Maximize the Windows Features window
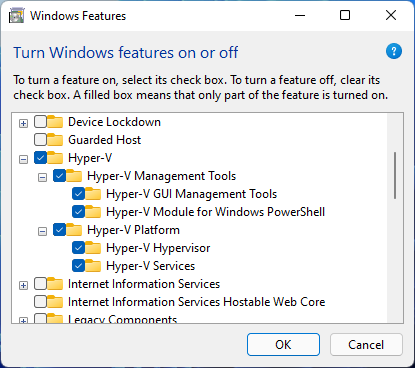This screenshot has width=415, height=368. coord(345,15)
